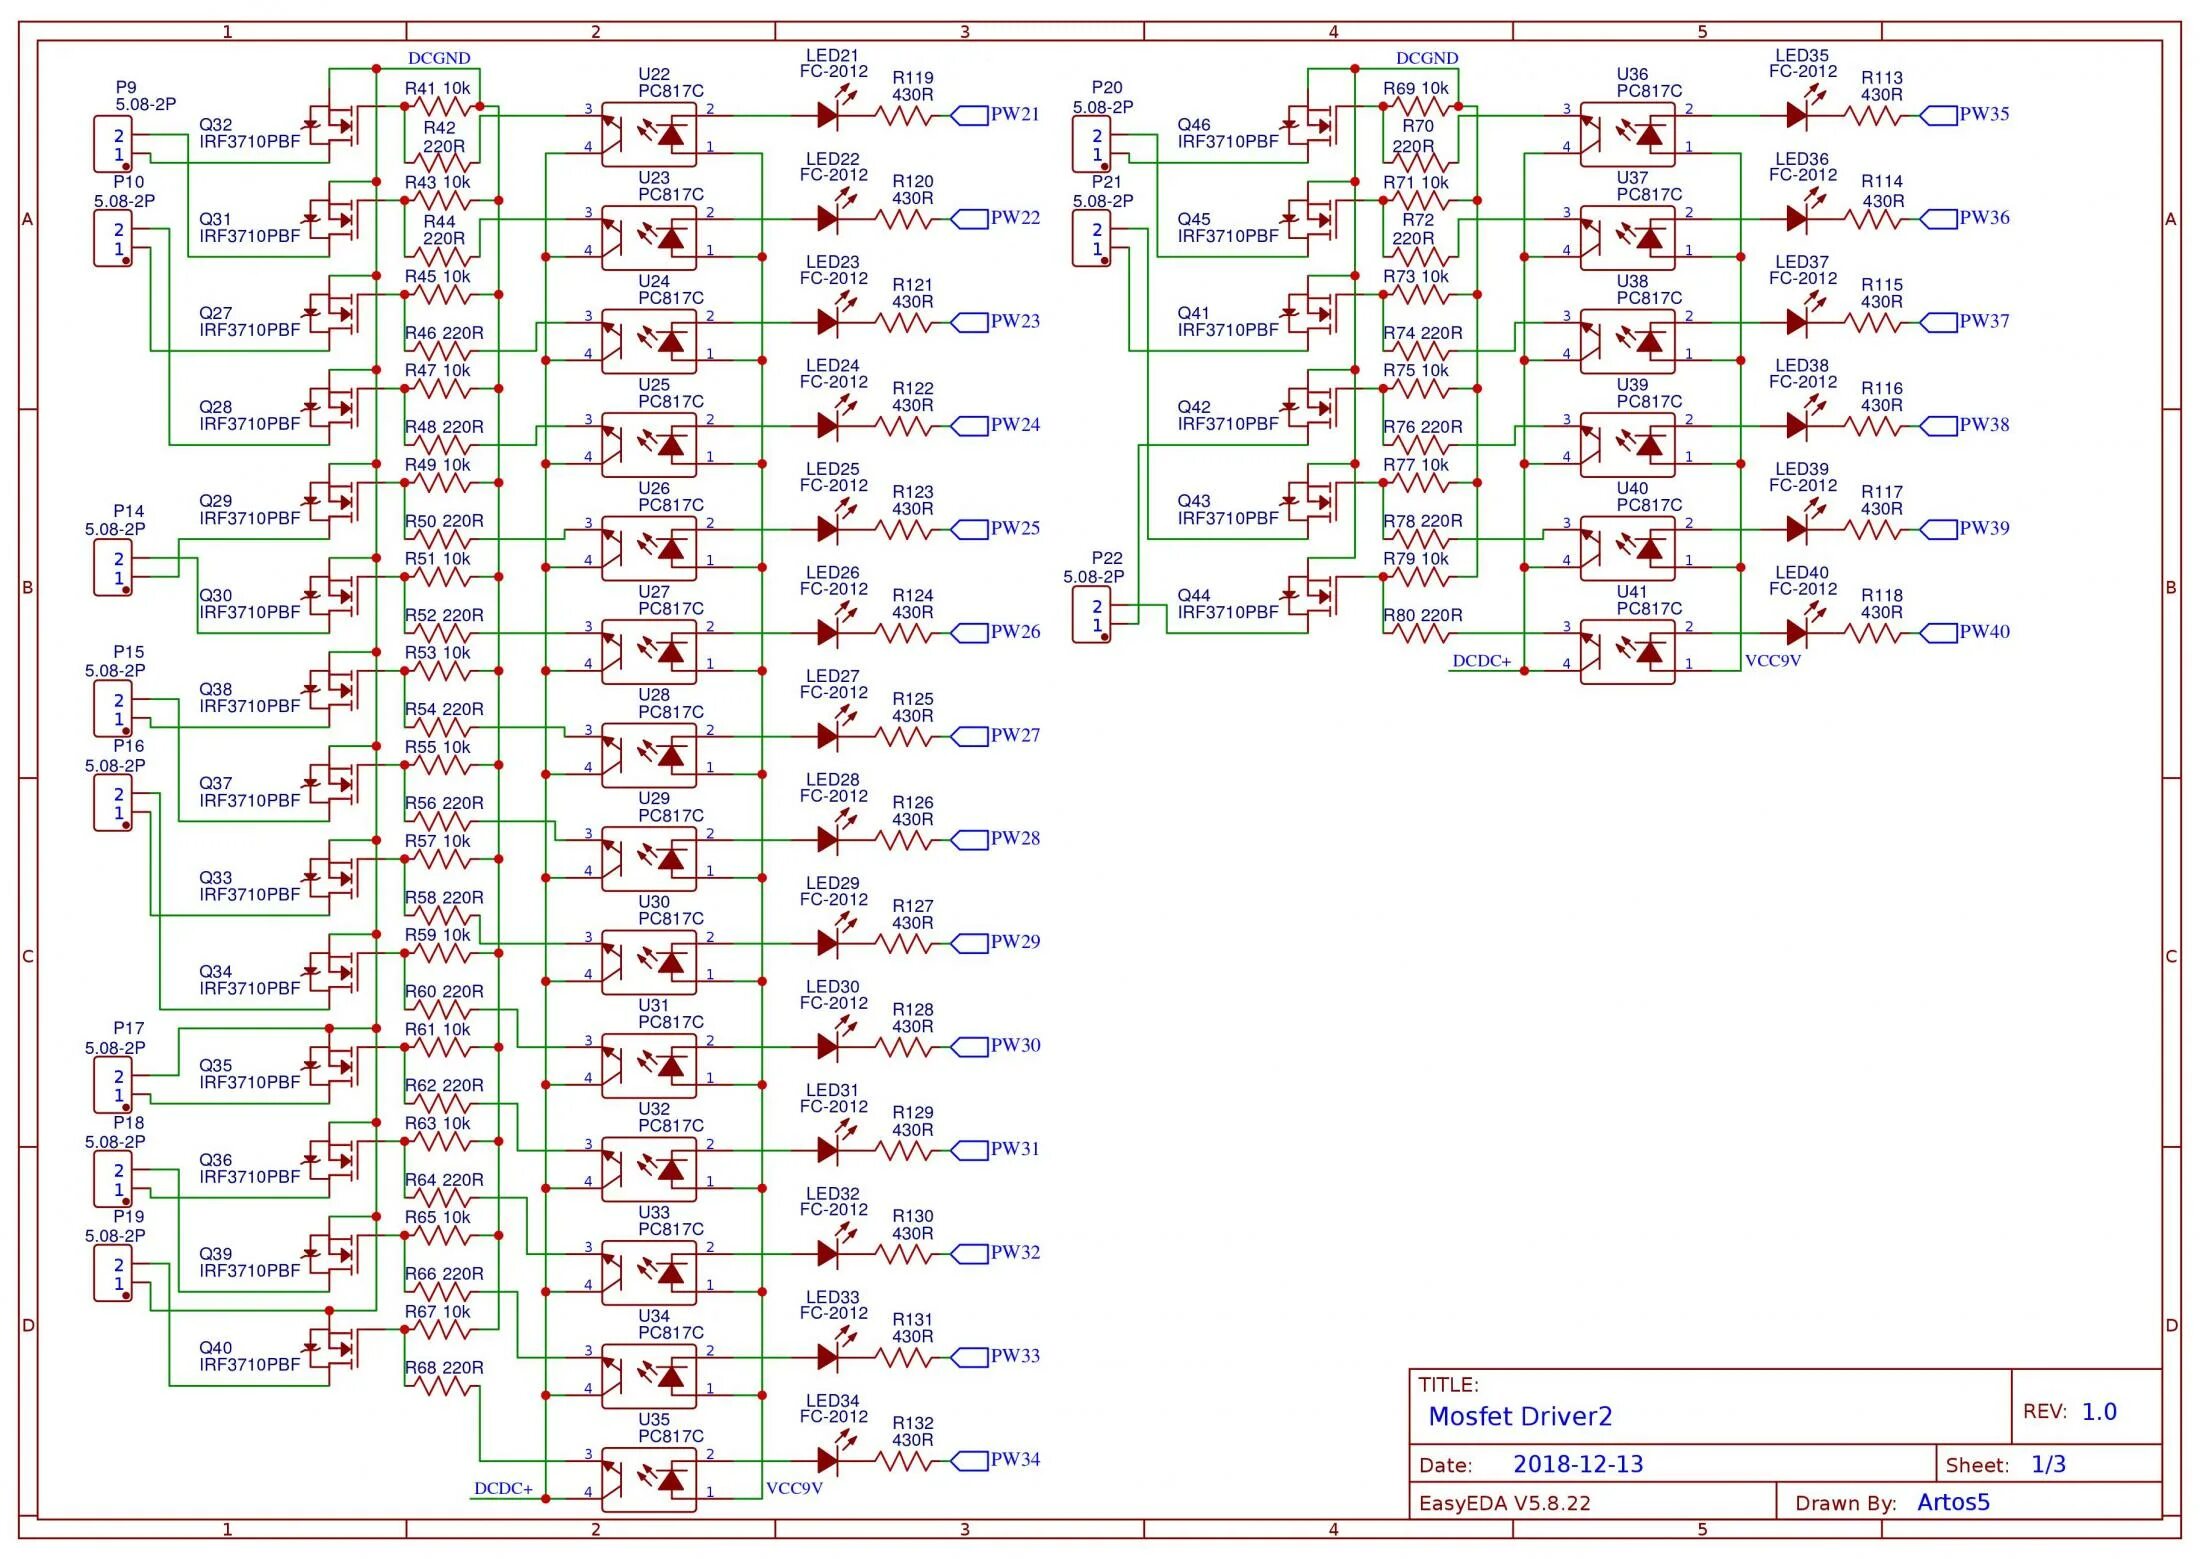Select the R119 430R resistor symbol
2200x1559 pixels.
903,116
